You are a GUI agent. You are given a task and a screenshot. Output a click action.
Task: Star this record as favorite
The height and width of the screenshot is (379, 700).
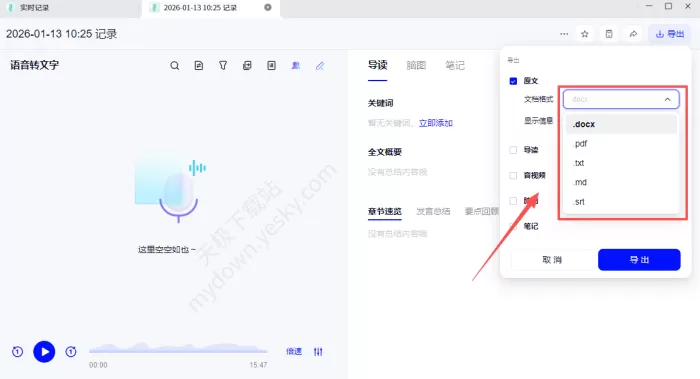[585, 34]
